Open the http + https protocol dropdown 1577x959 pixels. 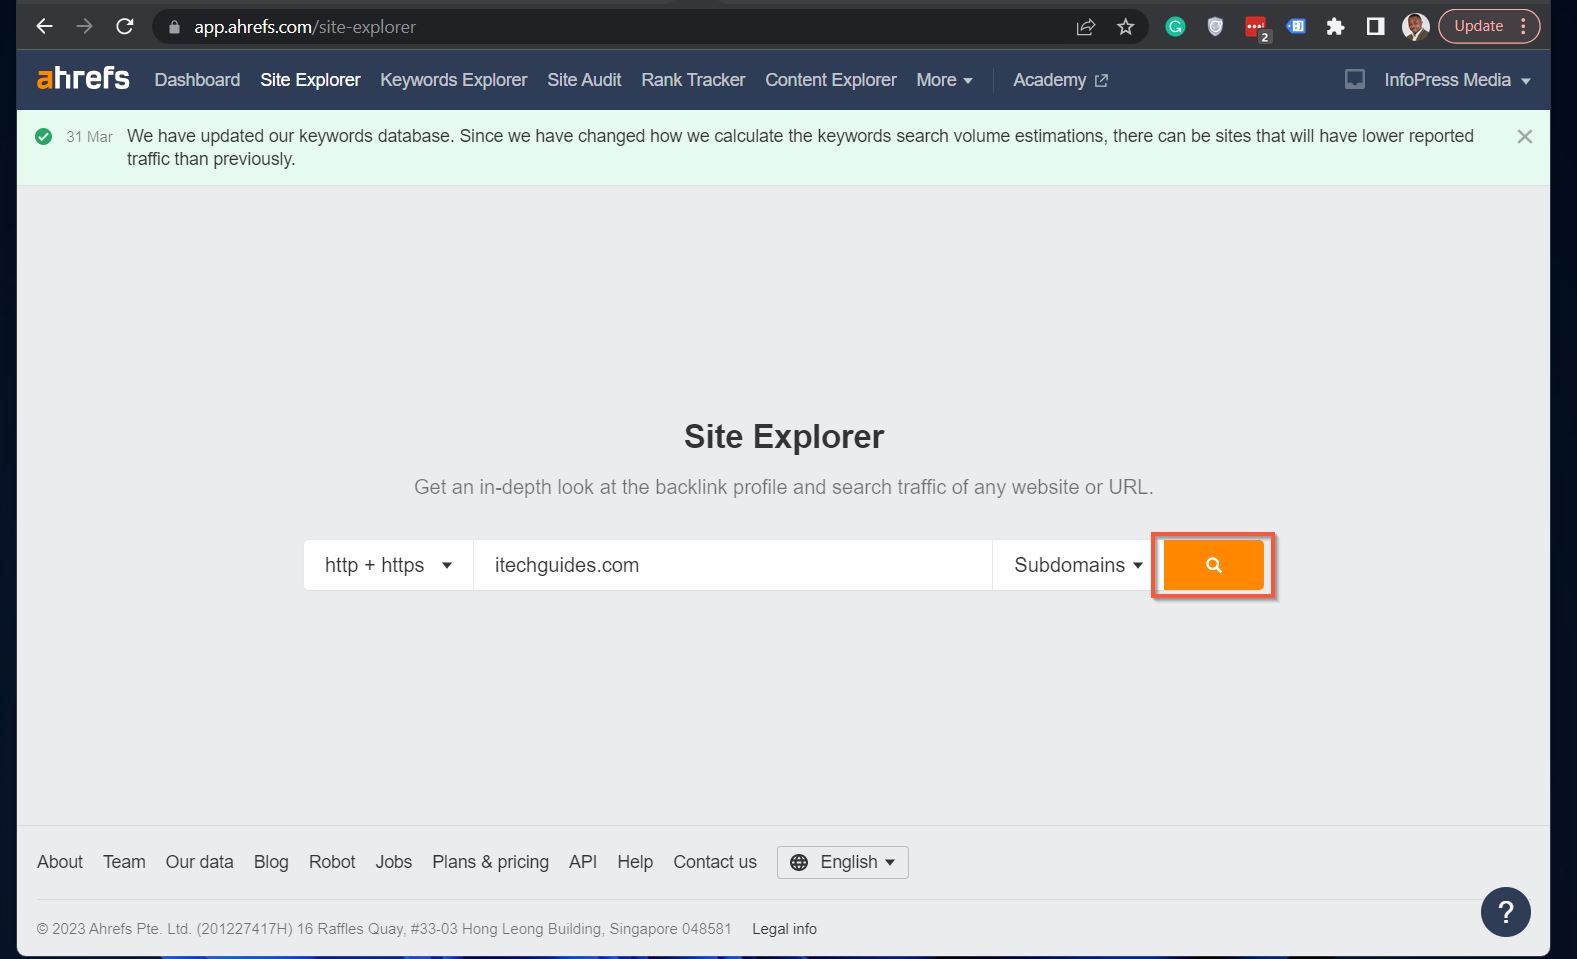(x=388, y=565)
